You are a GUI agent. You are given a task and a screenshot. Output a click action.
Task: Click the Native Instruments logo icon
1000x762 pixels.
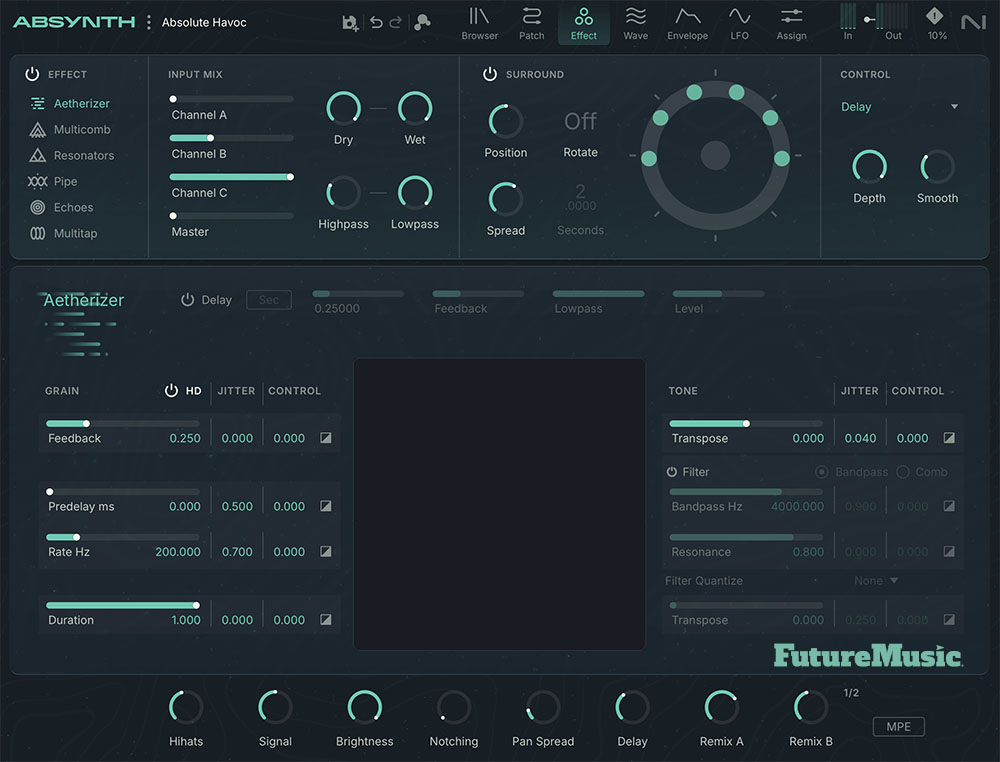[973, 23]
